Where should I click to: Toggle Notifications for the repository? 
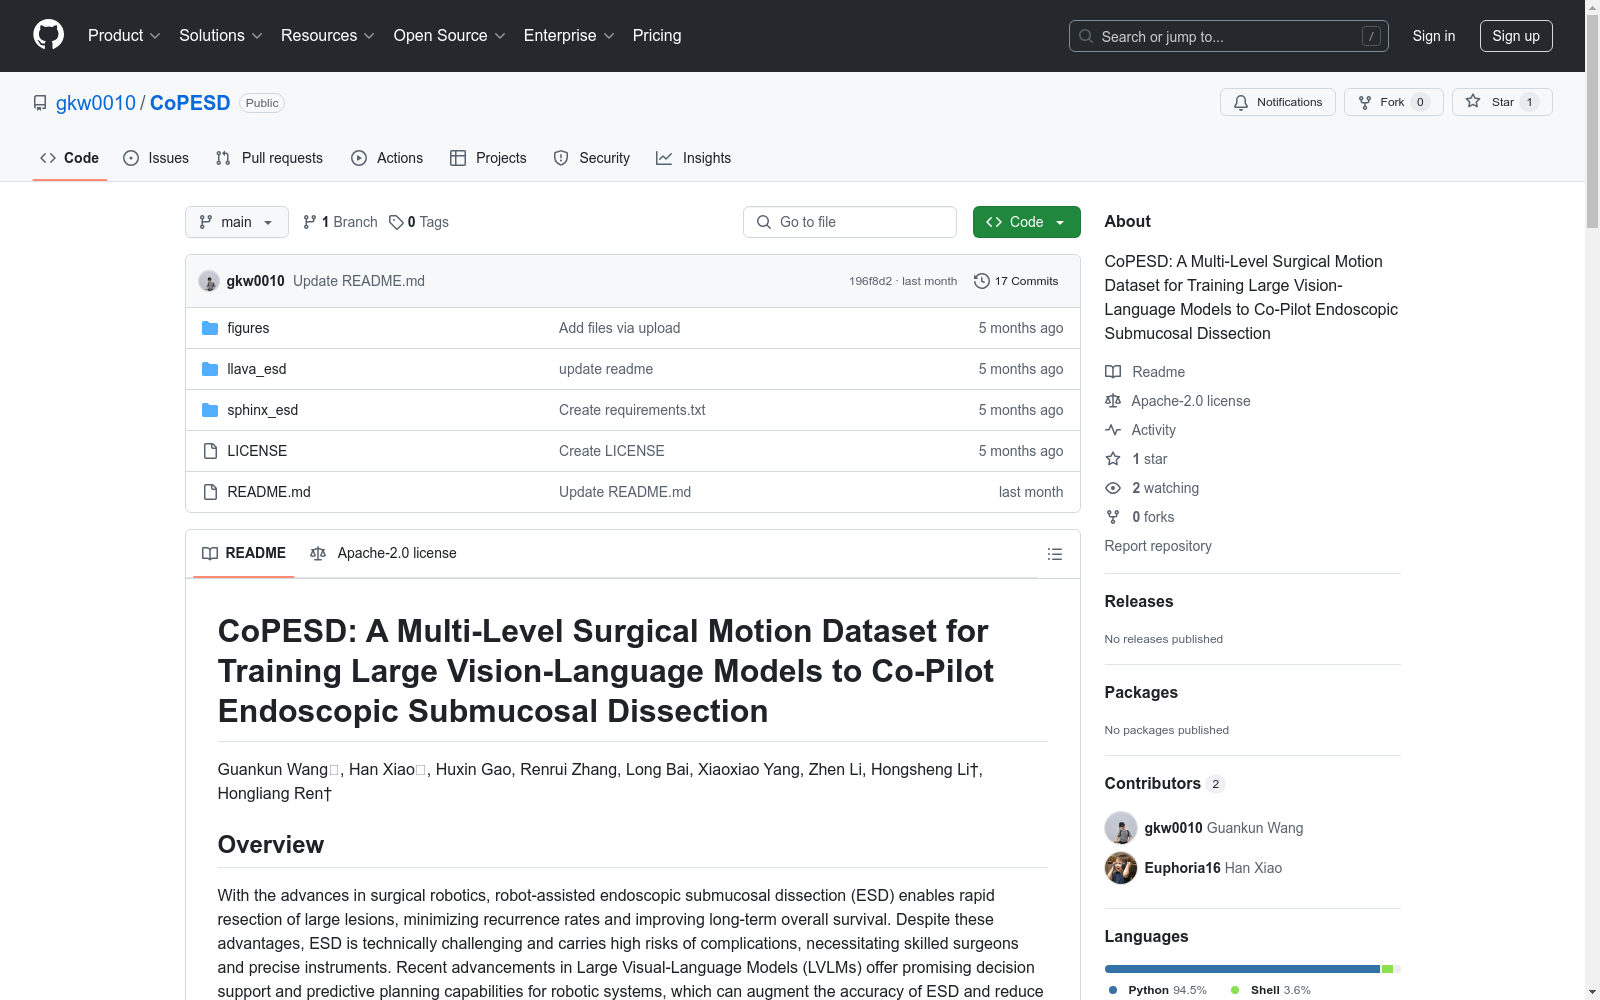[1277, 102]
